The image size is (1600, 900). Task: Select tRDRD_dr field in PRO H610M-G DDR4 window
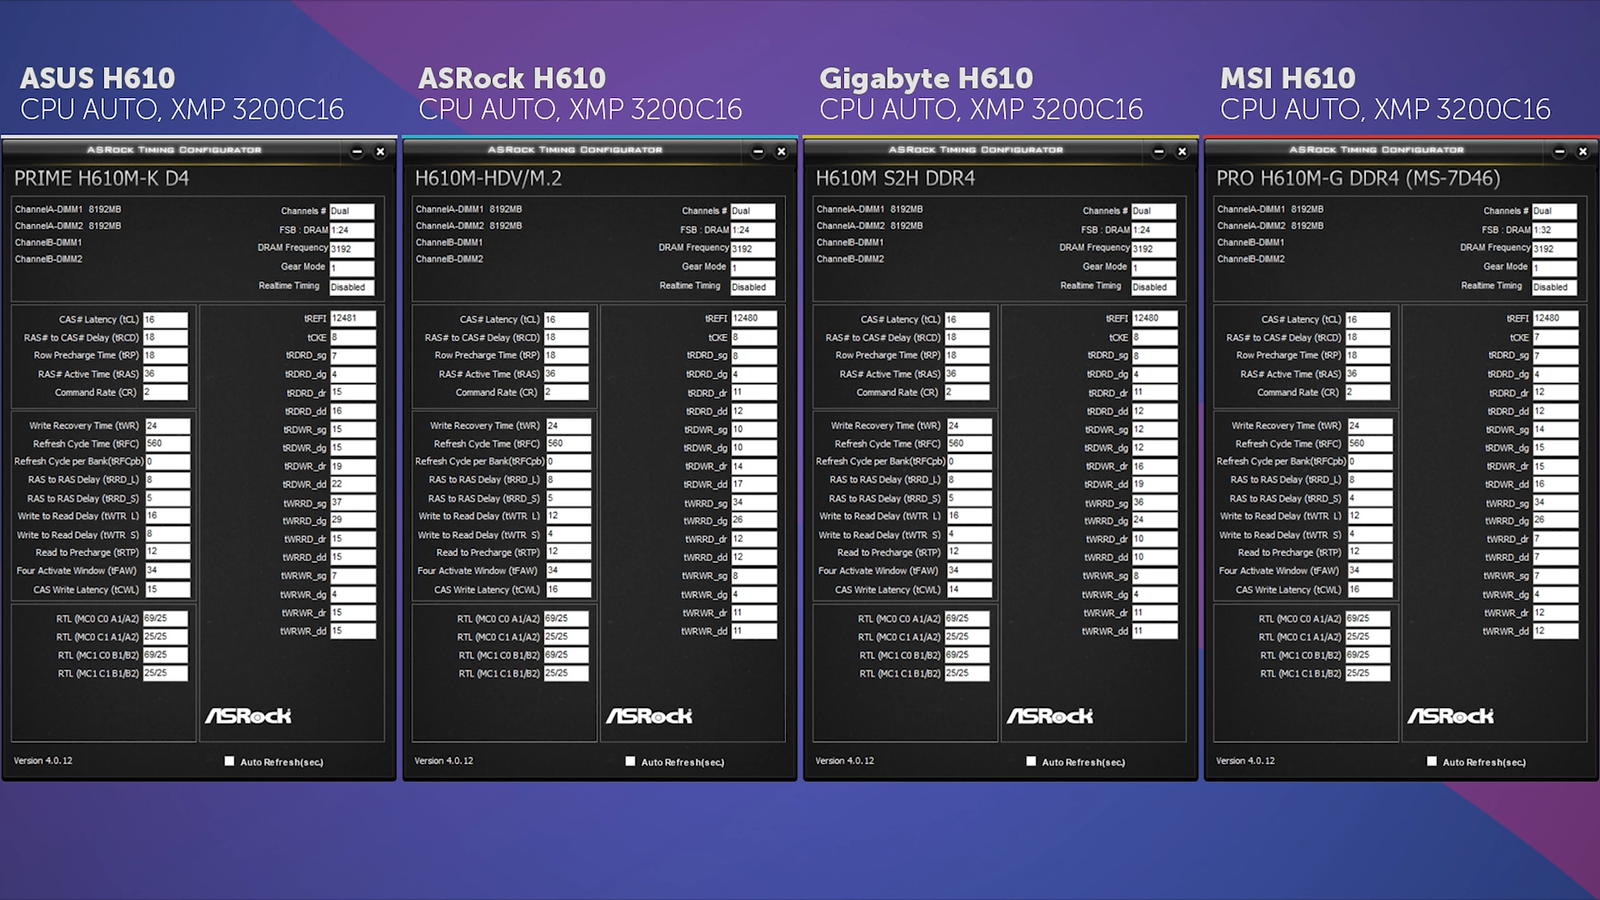coord(1556,393)
